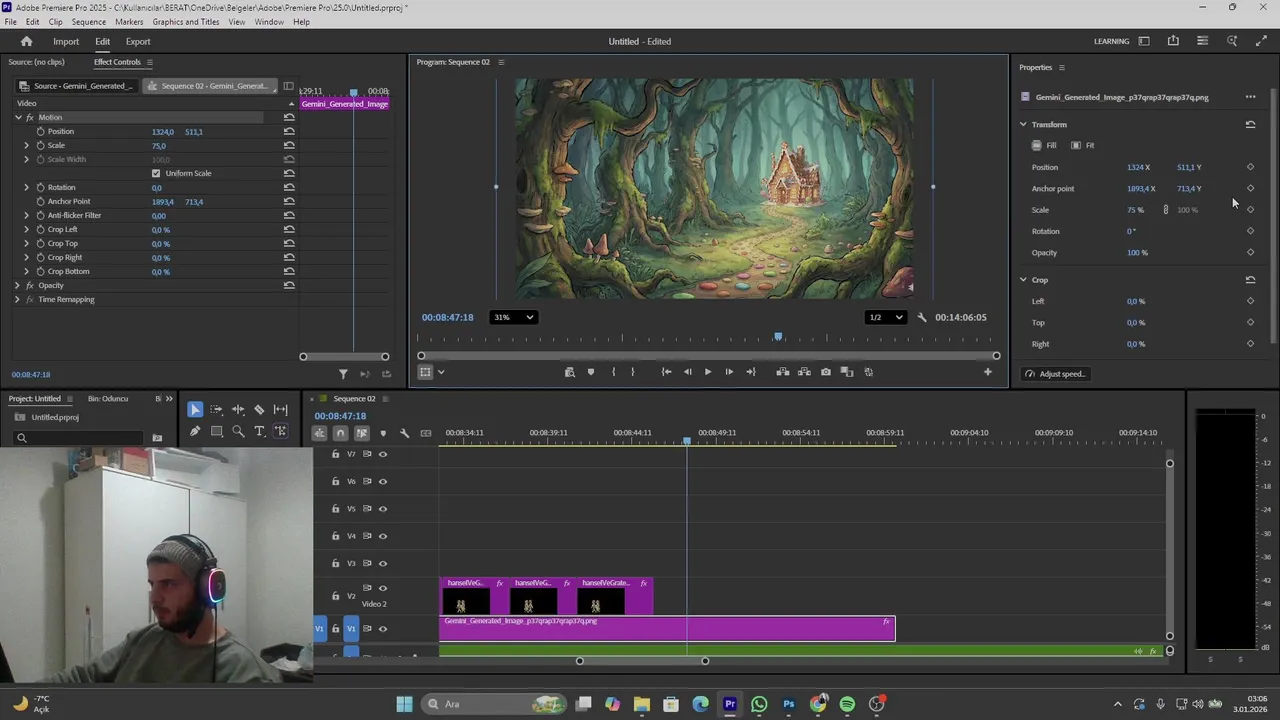Viewport: 1280px width, 720px height.
Task: Toggle Opacity keyframe diamond in Properties
Action: point(1250,252)
